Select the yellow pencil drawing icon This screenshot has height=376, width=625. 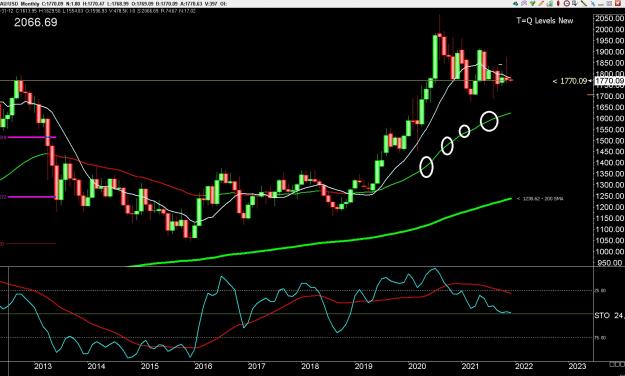click(x=541, y=4)
